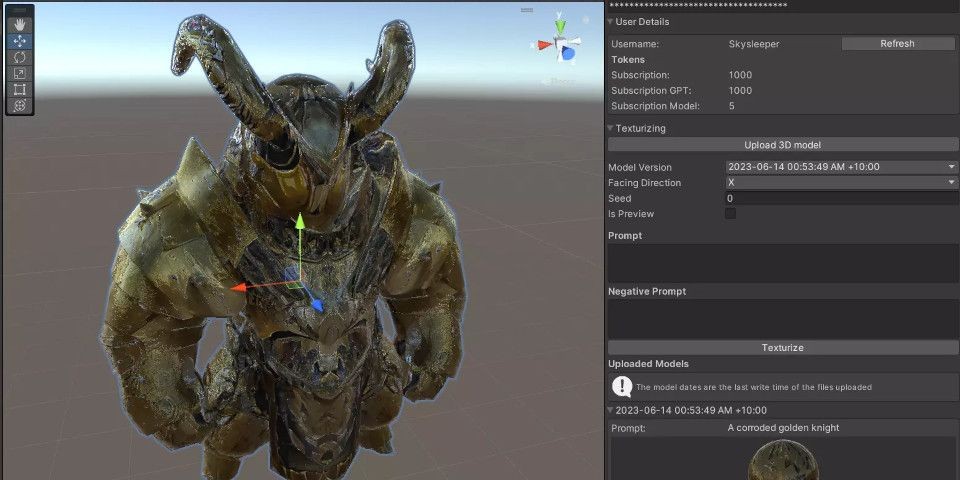
Task: Click the Subscription: label
Action: tap(640, 75)
